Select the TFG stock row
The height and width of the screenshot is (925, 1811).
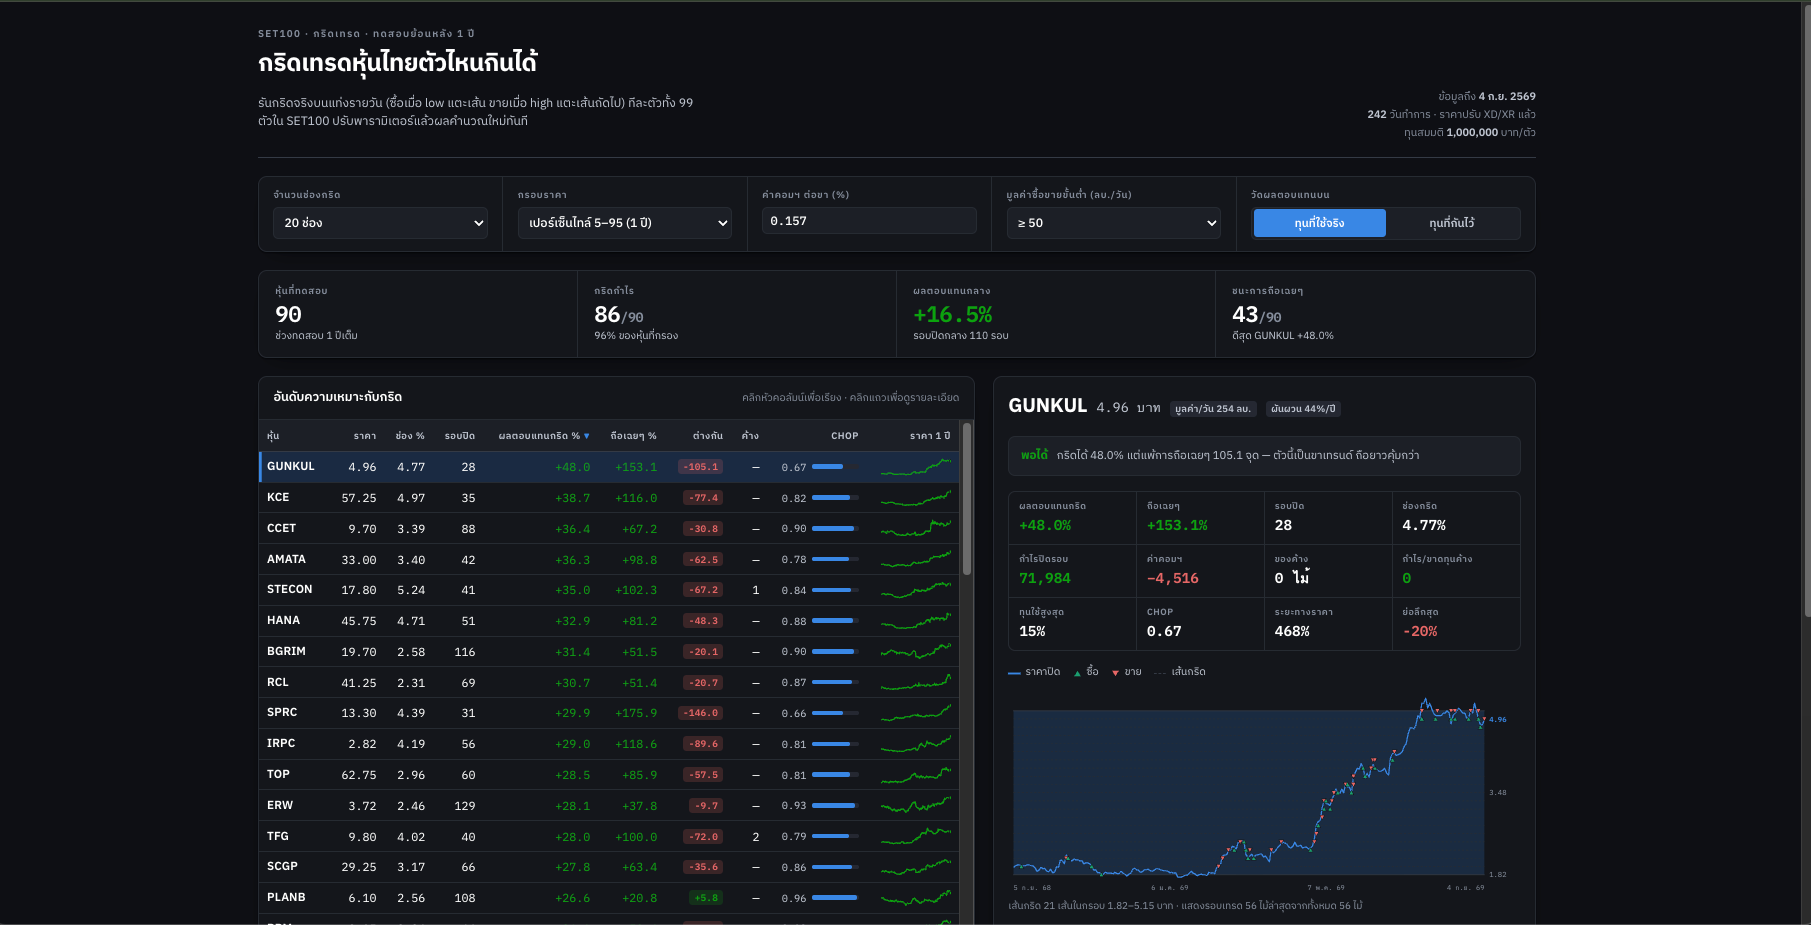point(609,836)
